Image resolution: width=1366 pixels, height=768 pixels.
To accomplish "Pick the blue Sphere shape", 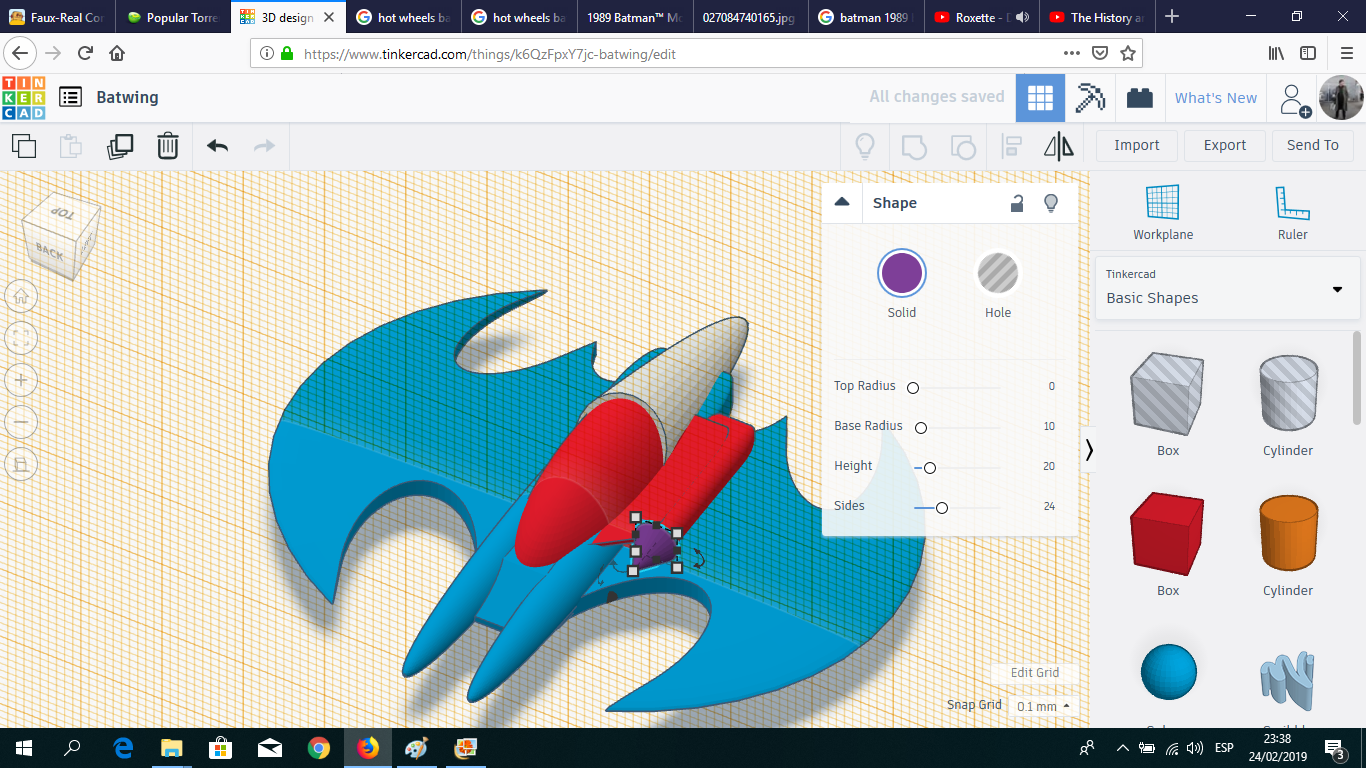I will coord(1168,672).
